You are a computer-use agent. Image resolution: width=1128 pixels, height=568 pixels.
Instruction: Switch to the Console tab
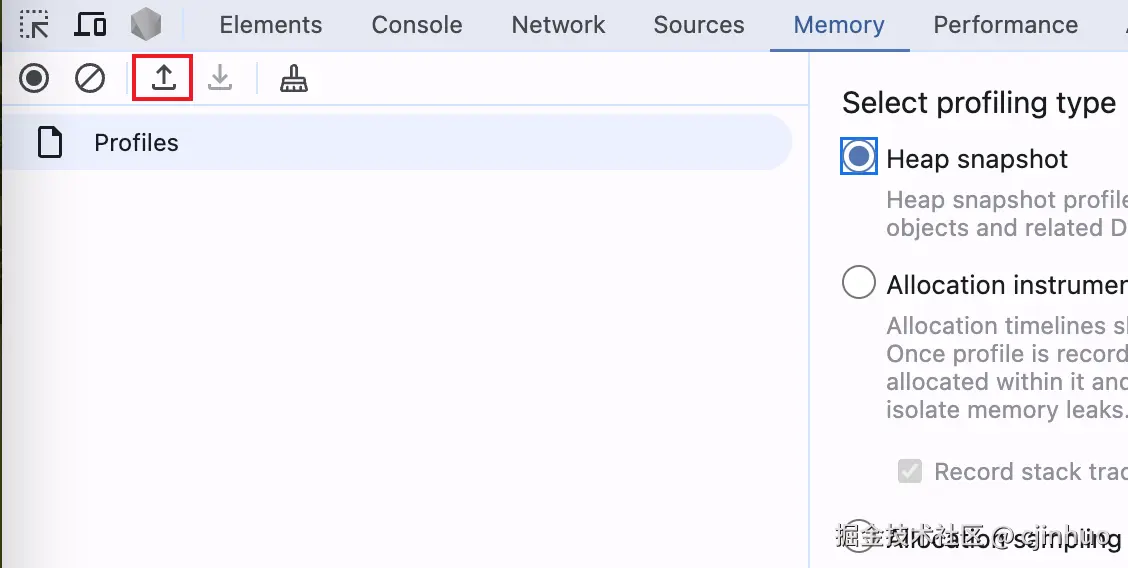[416, 25]
